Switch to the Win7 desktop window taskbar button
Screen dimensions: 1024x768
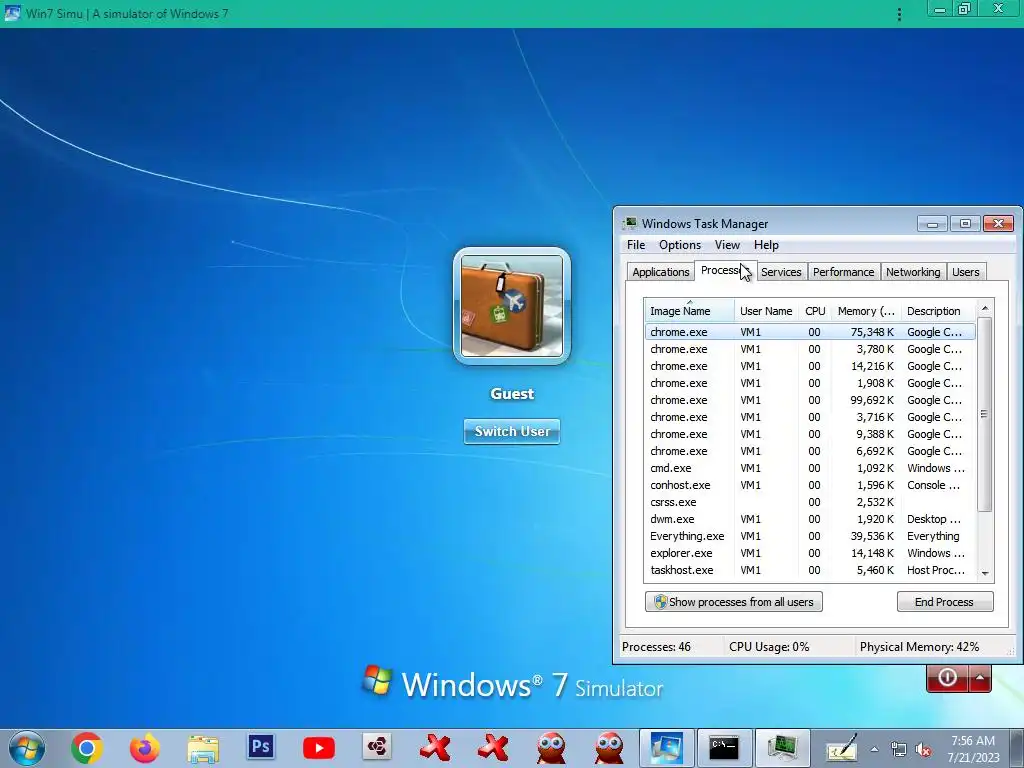[x=667, y=748]
